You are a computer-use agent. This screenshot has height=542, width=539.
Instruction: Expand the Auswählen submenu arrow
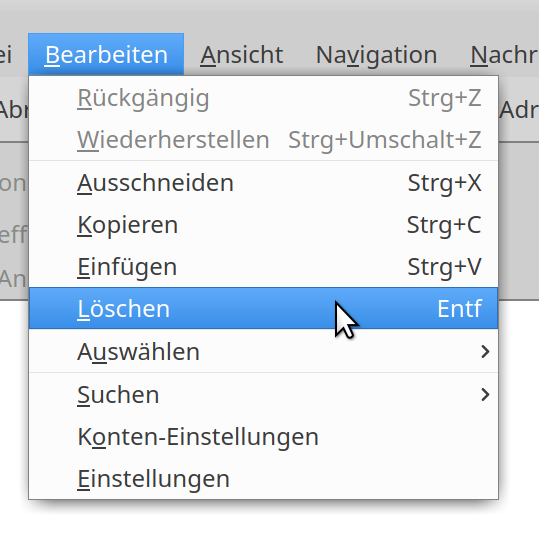(x=485, y=352)
